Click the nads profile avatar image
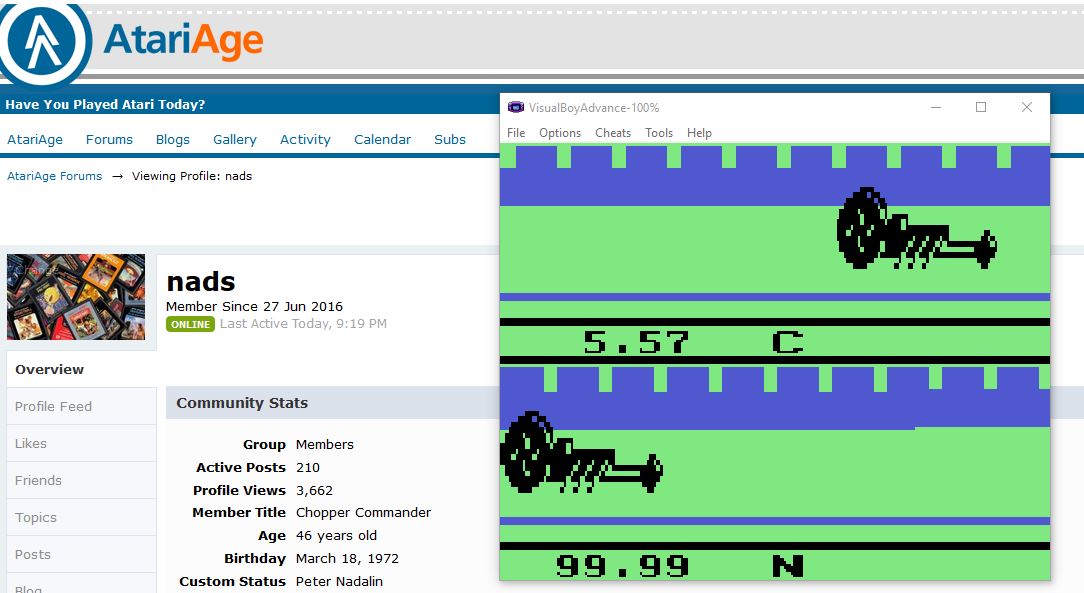The width and height of the screenshot is (1084, 593). coord(76,297)
